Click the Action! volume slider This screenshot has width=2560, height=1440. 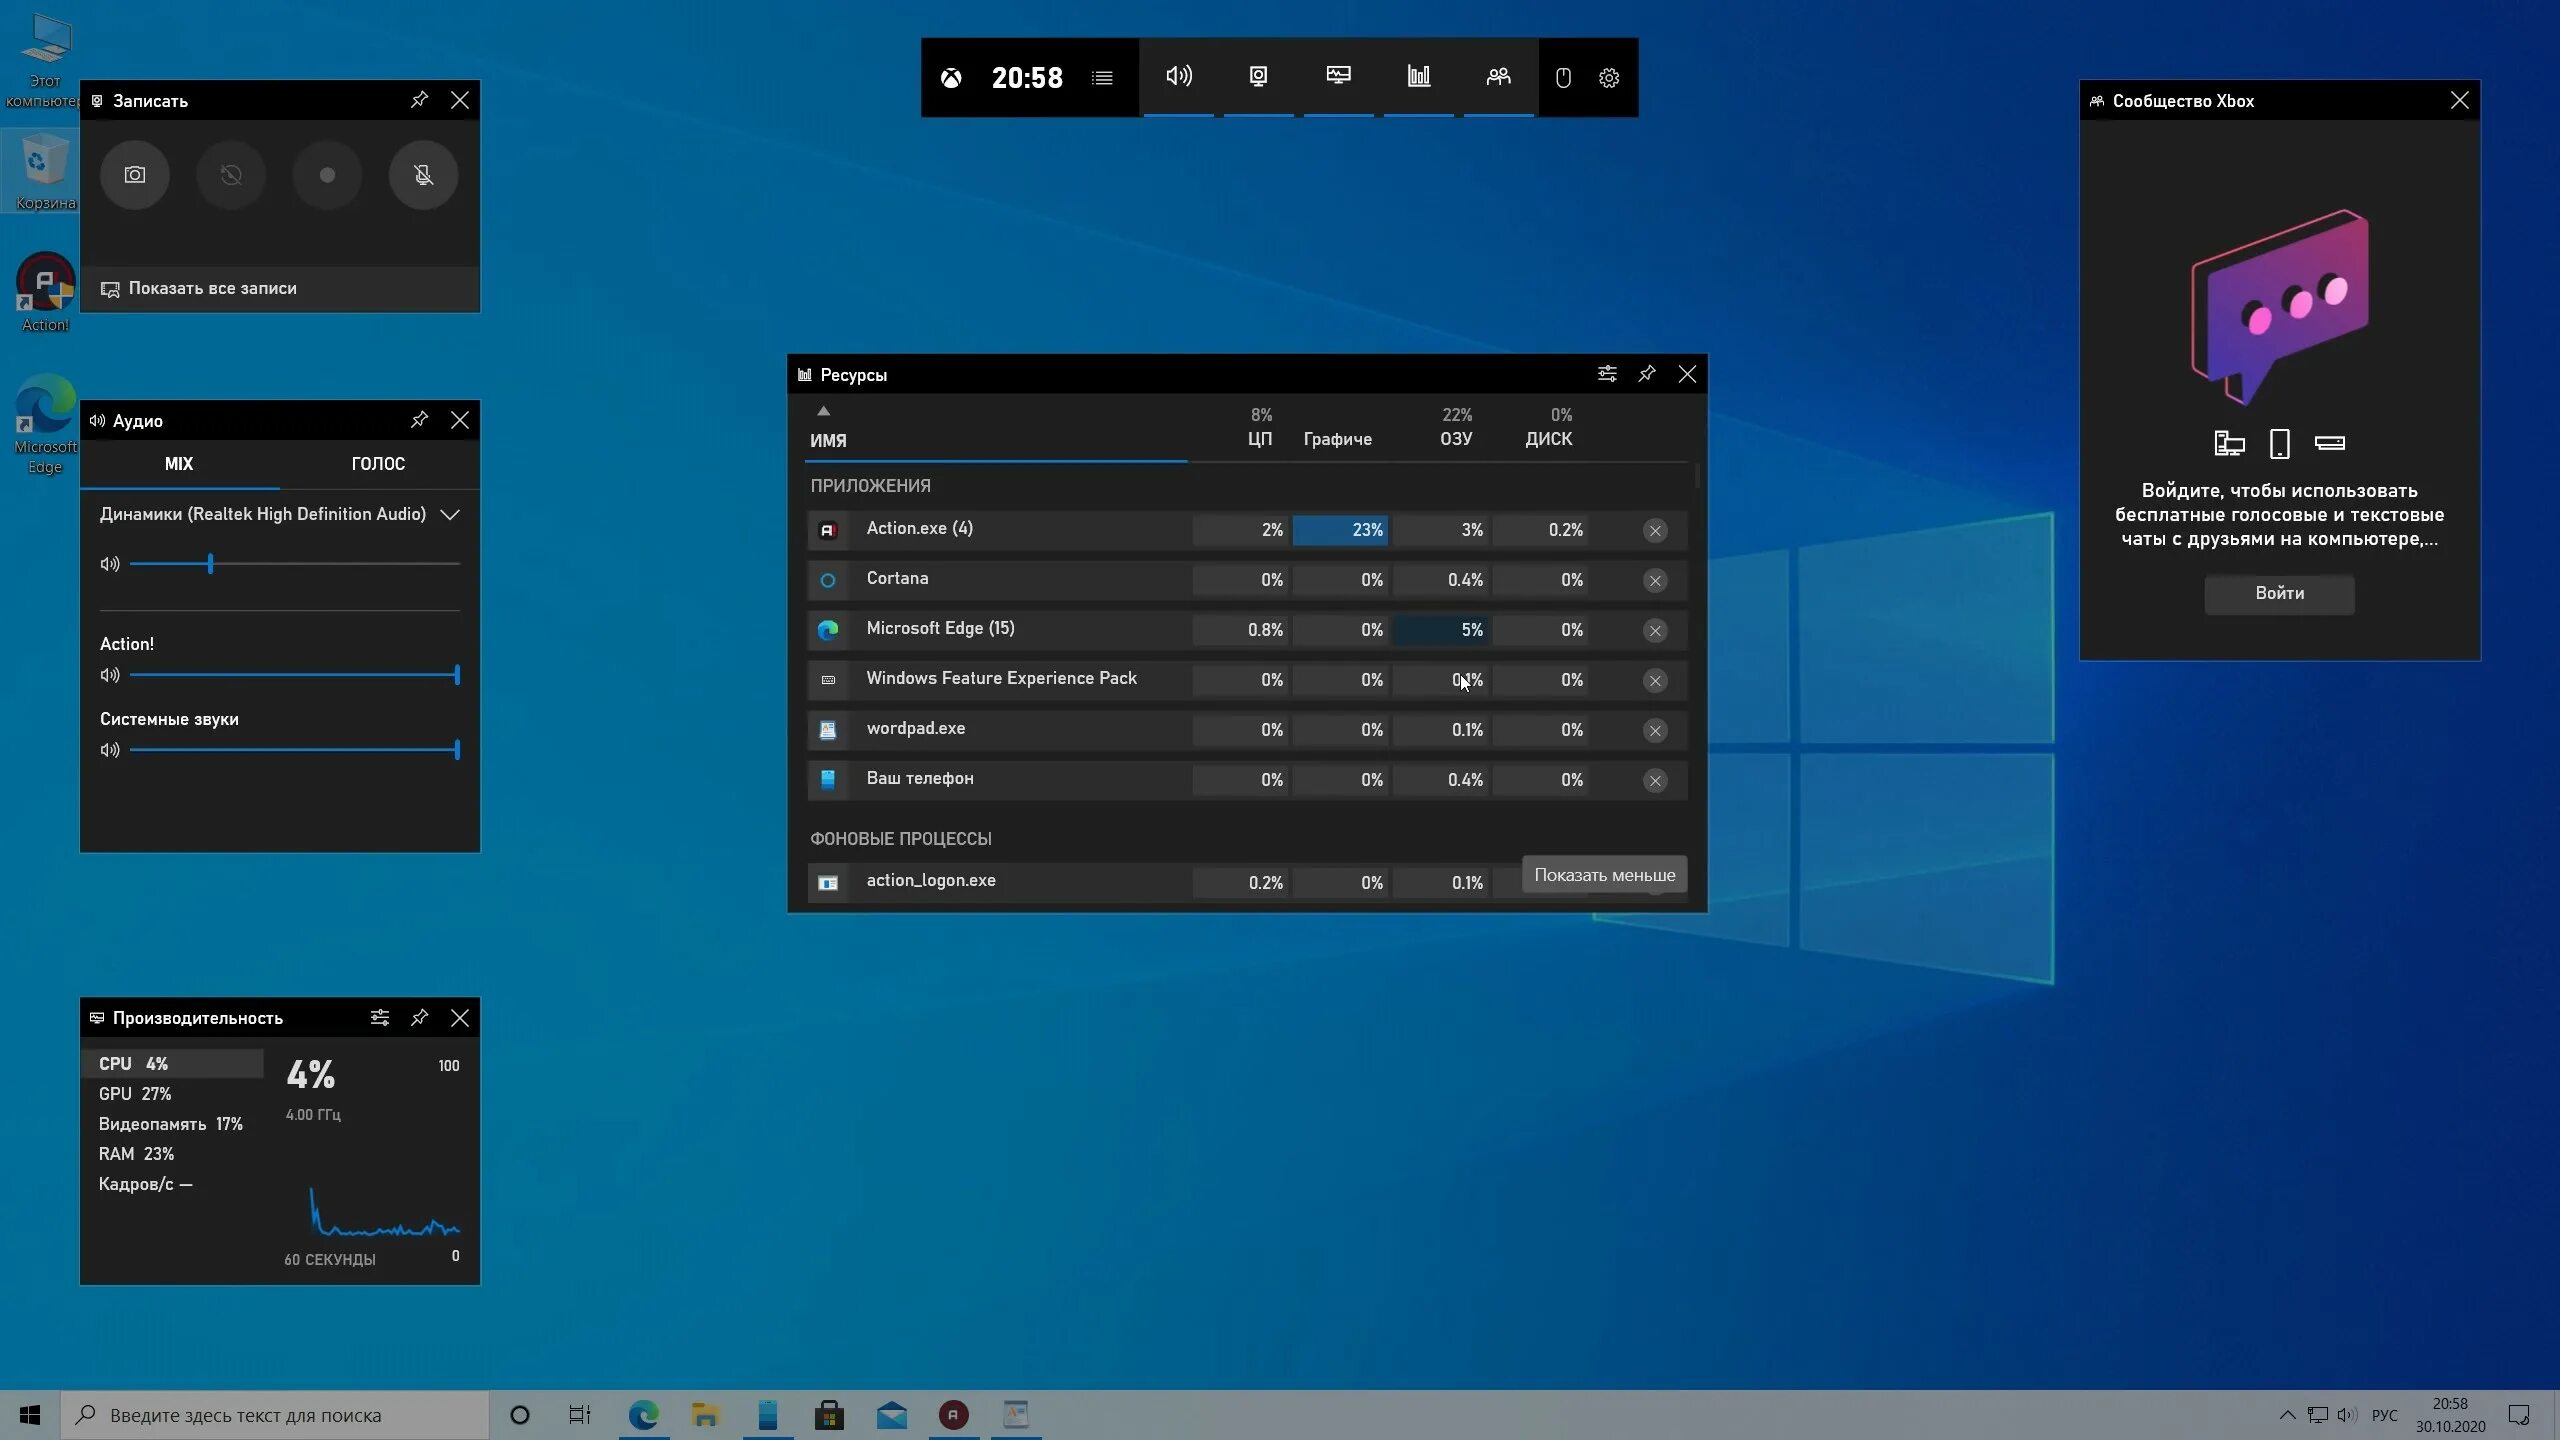coord(293,675)
